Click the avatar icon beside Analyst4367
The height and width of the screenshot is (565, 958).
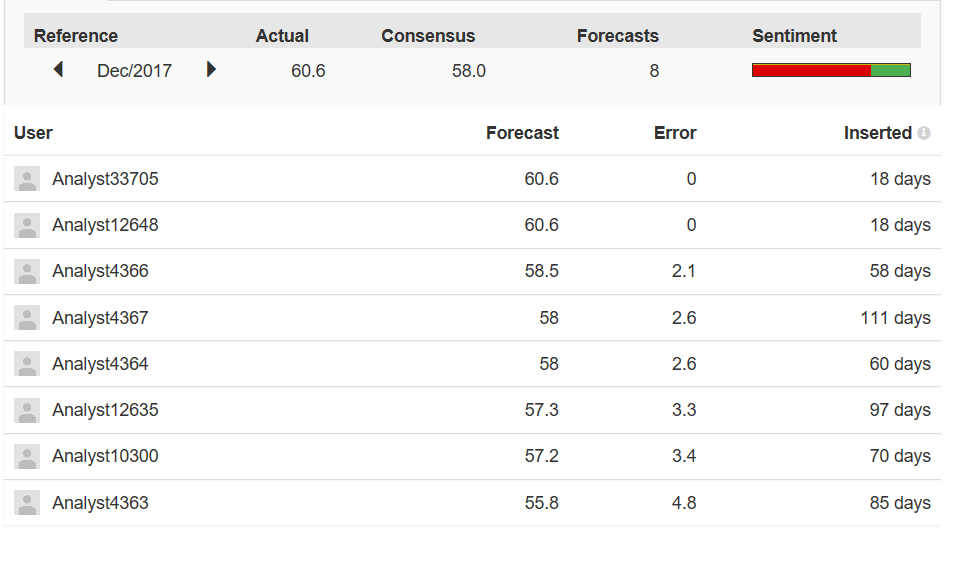(27, 318)
